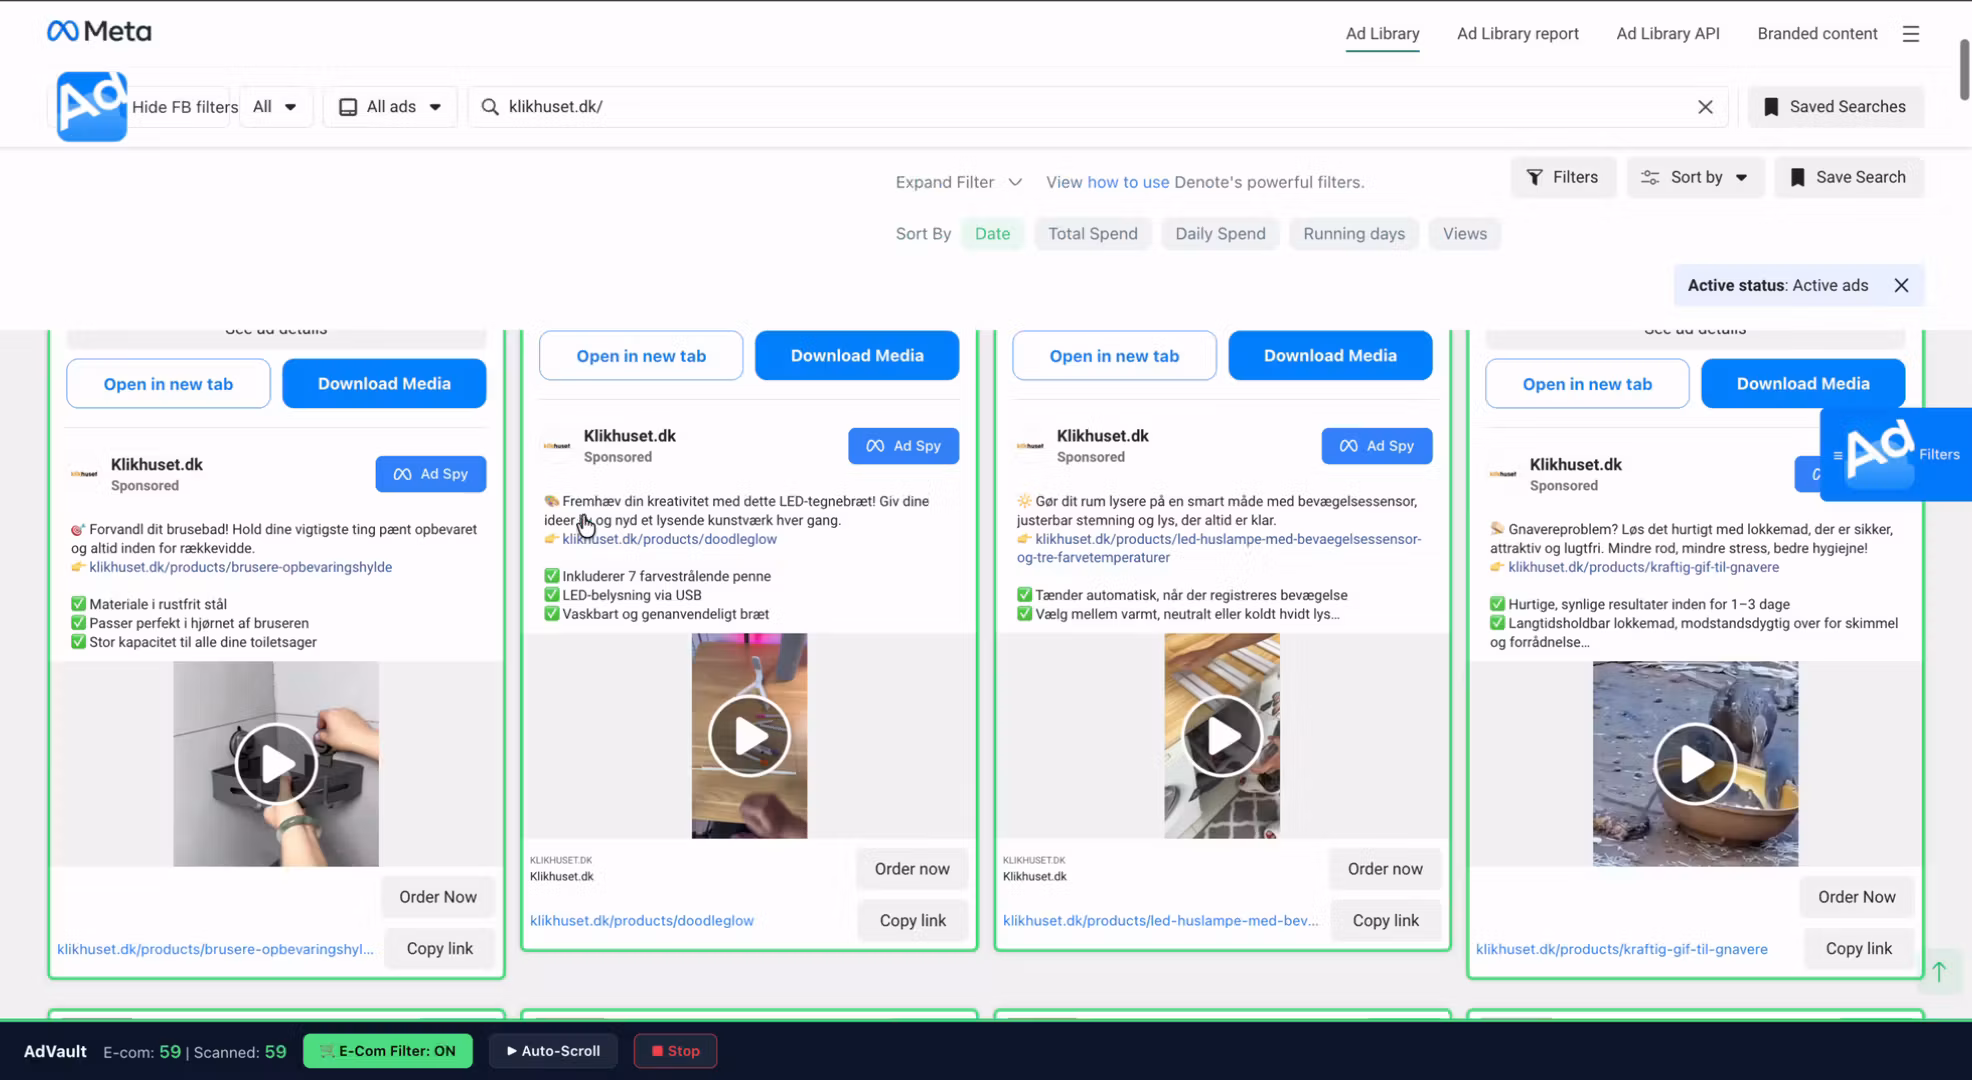Clear the search field with X icon
The width and height of the screenshot is (1972, 1080).
tap(1705, 107)
